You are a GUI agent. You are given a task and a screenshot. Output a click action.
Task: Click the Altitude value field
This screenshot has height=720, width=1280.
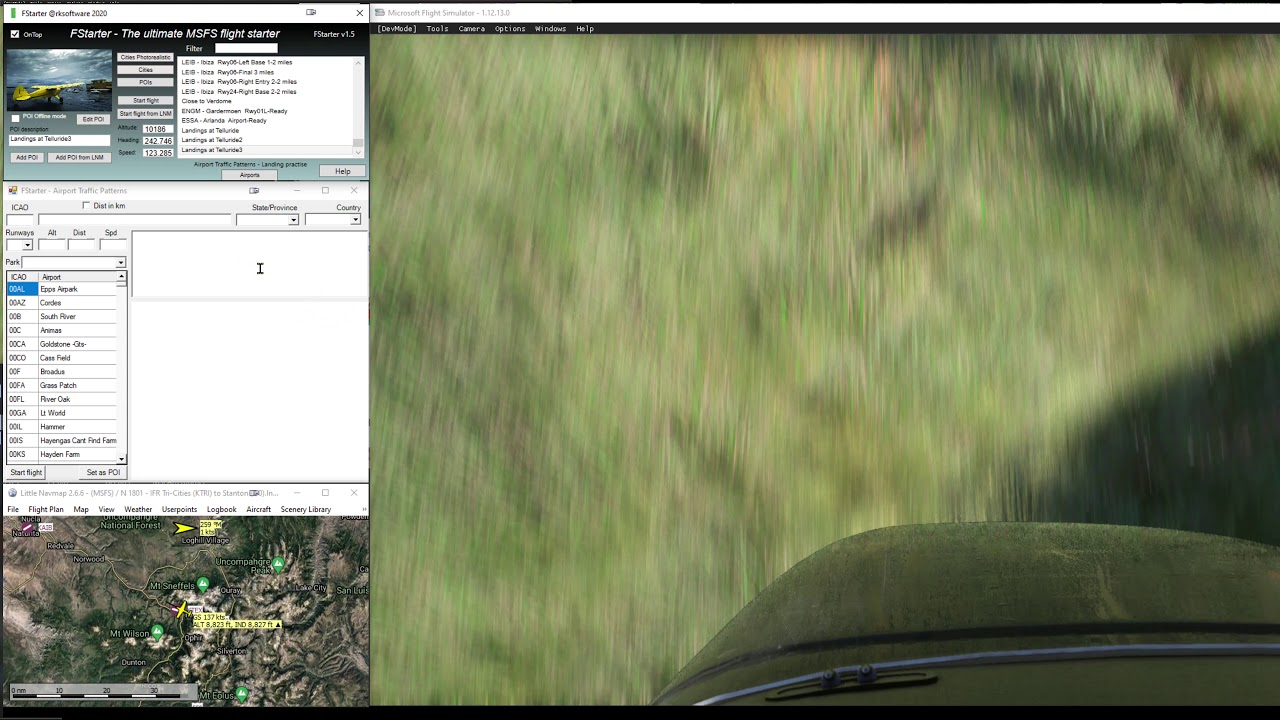click(x=157, y=129)
